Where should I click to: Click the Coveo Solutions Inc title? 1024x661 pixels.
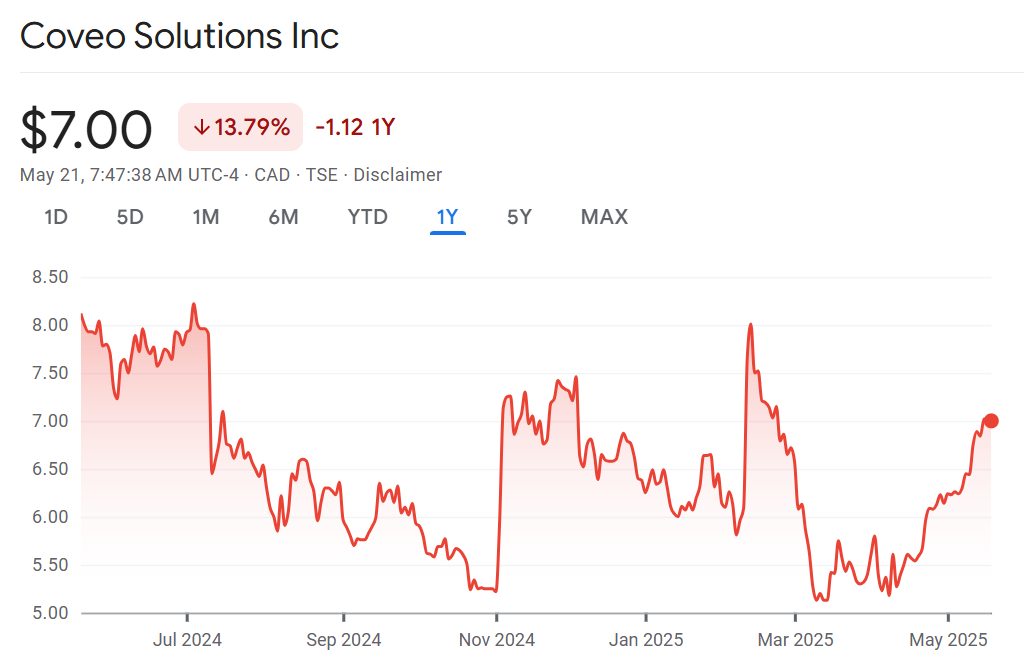click(x=180, y=37)
